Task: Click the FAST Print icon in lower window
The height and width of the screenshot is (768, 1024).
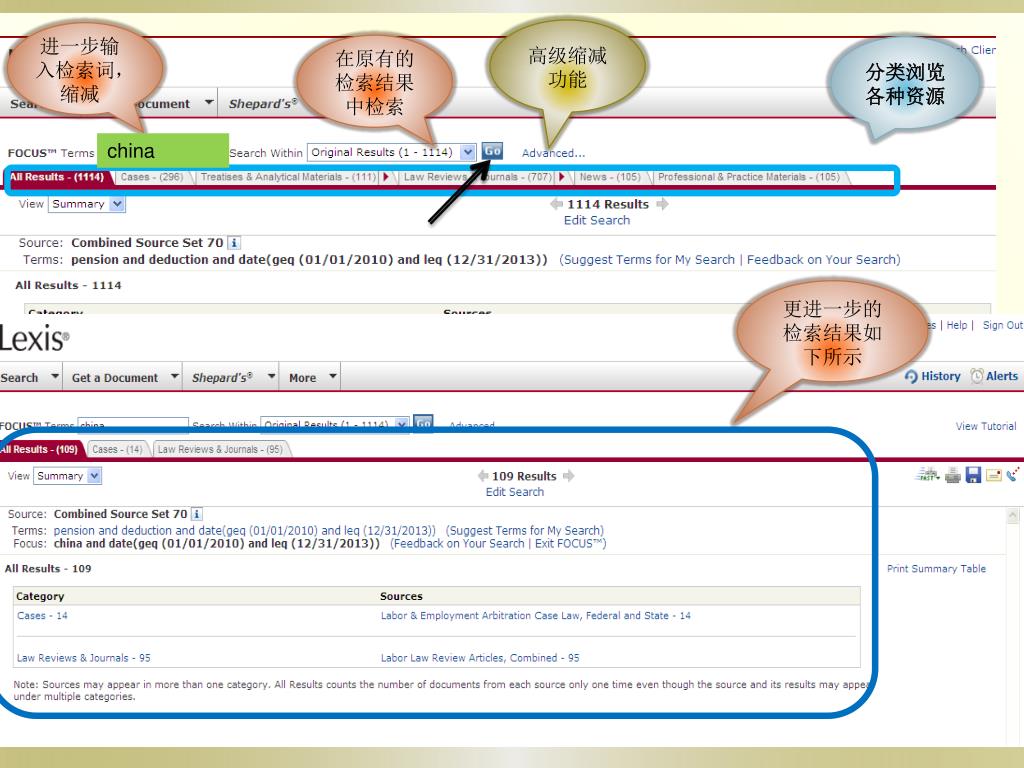Action: point(927,475)
